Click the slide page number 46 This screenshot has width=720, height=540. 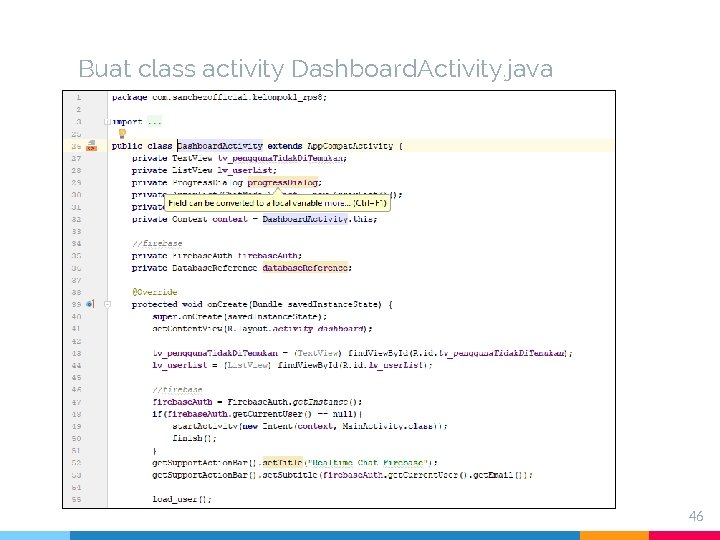(x=696, y=516)
